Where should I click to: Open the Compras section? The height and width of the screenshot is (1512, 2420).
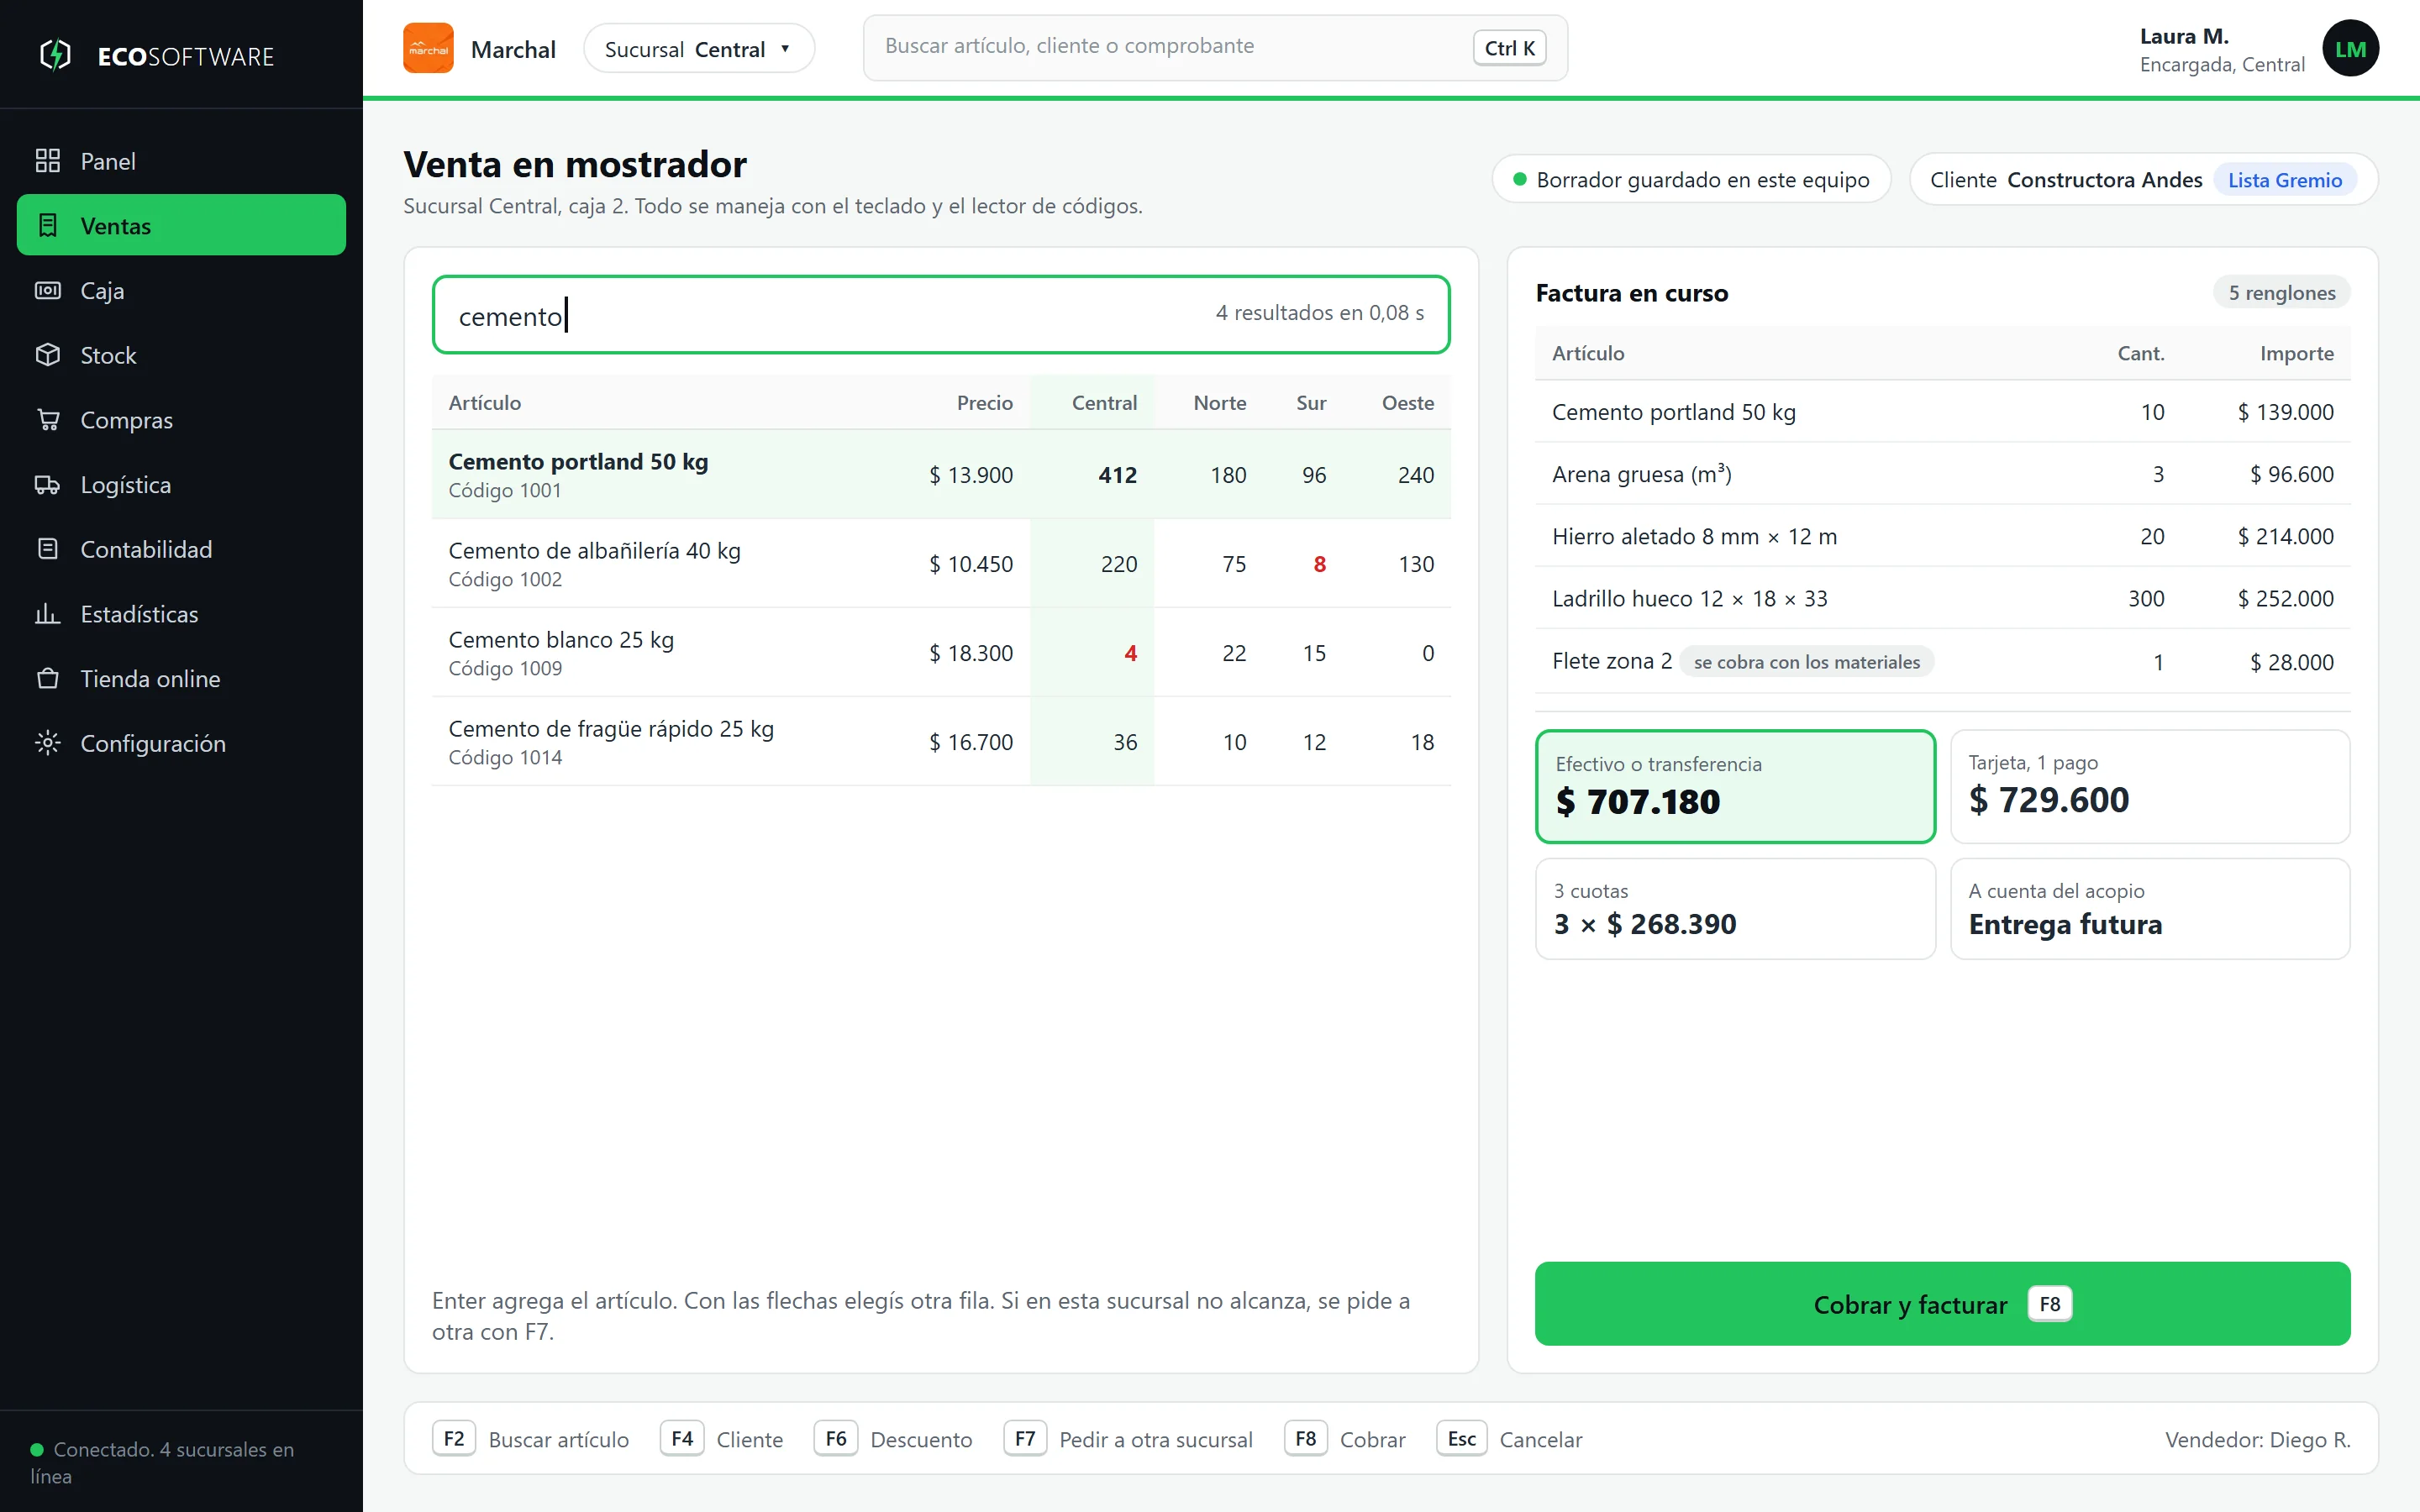pos(181,419)
